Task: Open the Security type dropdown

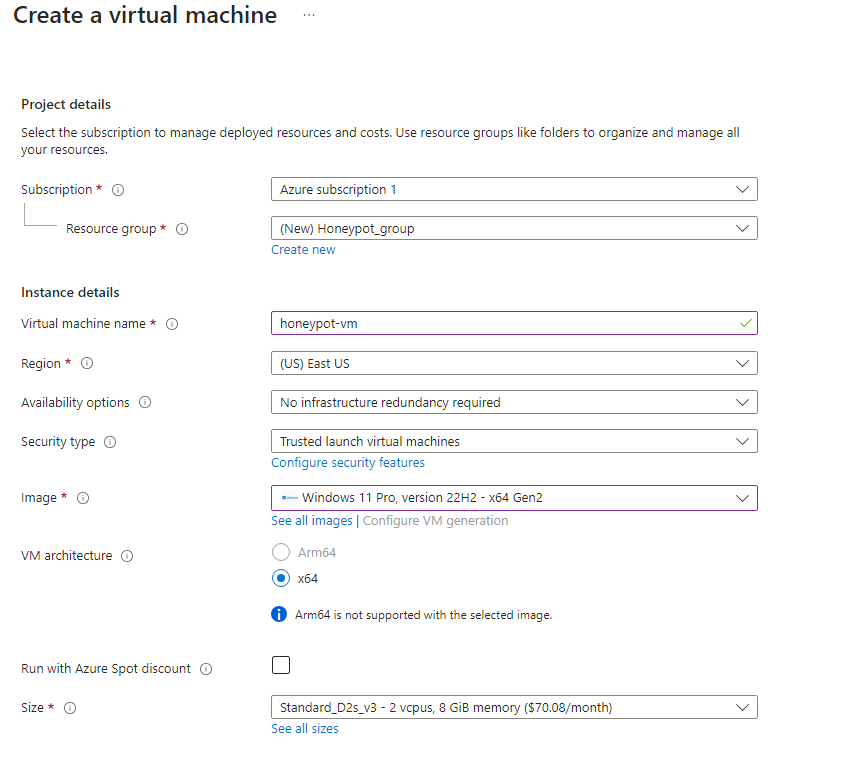Action: (514, 442)
